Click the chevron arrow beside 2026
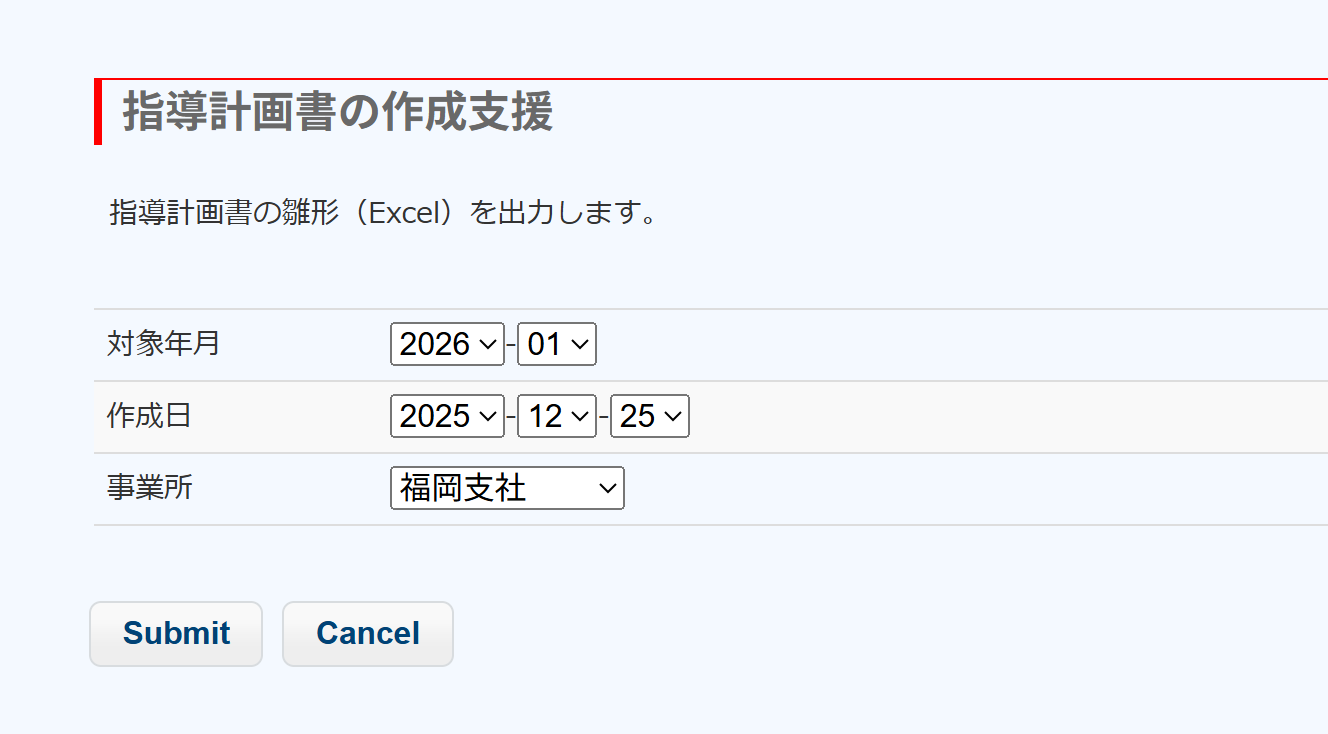This screenshot has width=1328, height=734. 488,344
